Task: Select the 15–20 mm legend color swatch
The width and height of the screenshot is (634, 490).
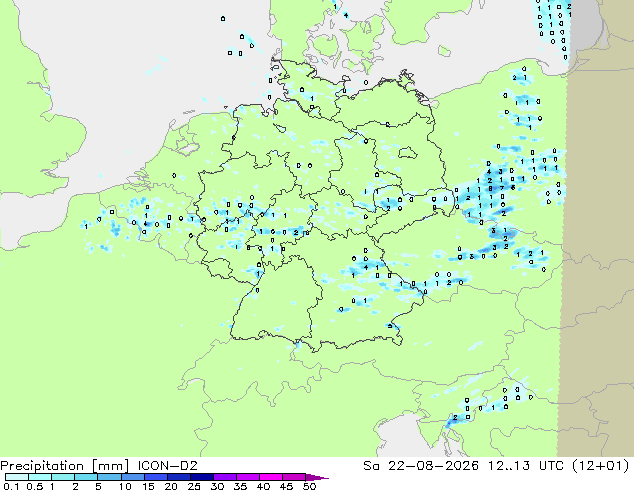Action: click(x=155, y=477)
